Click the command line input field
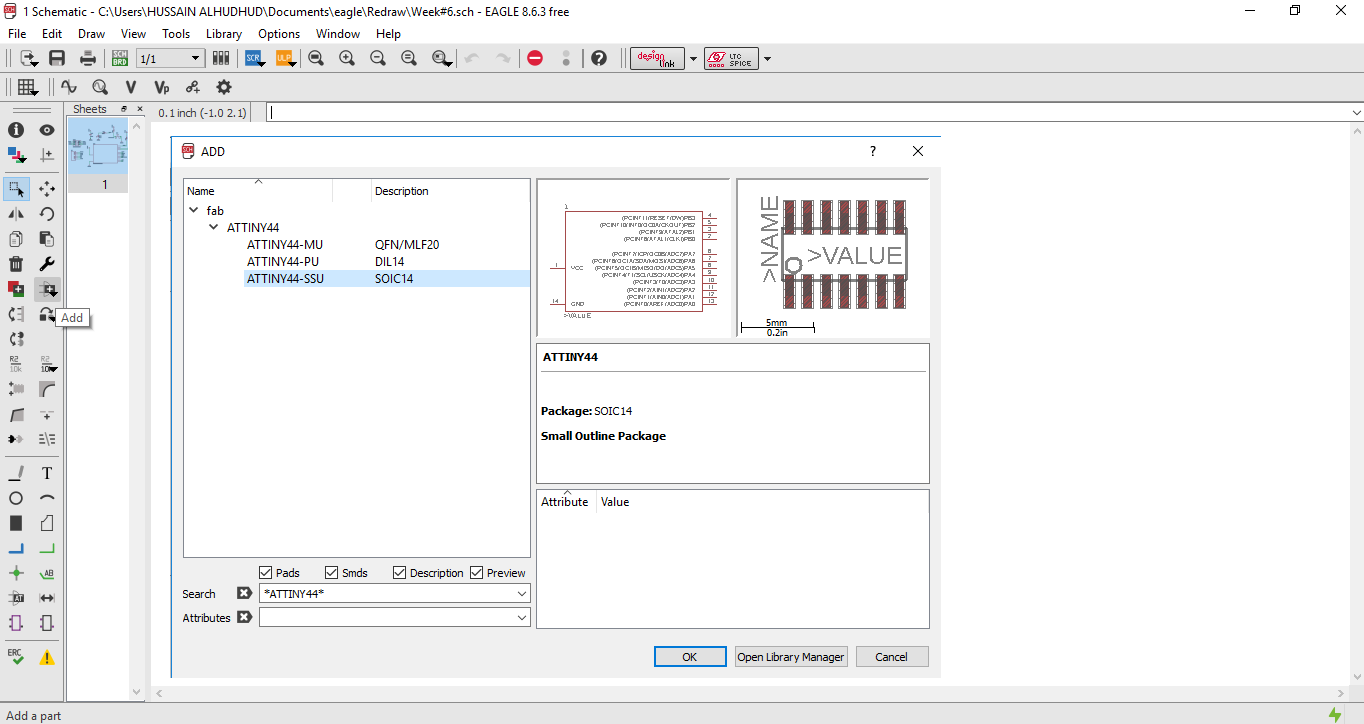Image resolution: width=1364 pixels, height=724 pixels. [x=808, y=113]
